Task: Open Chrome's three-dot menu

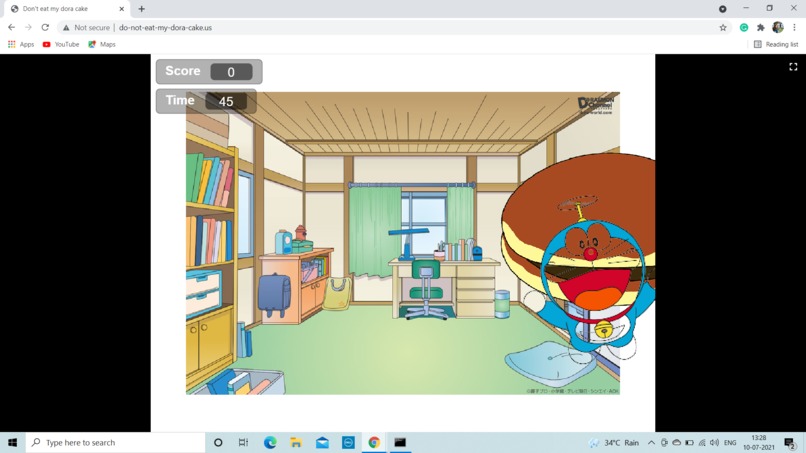Action: pyautogui.click(x=794, y=28)
